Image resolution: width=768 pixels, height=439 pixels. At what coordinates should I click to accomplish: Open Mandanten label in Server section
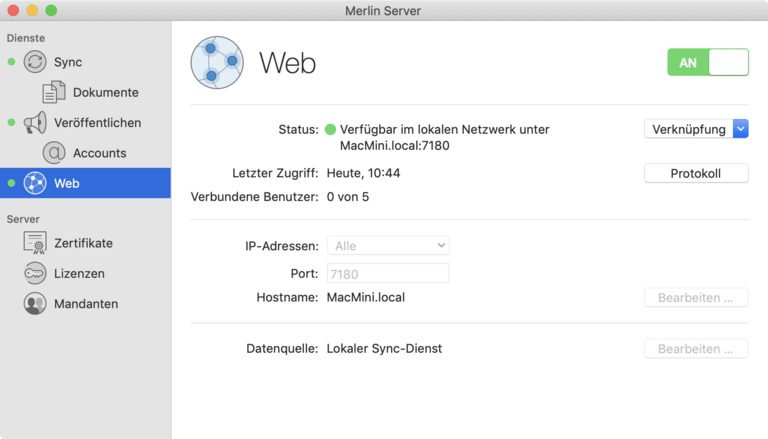pos(86,304)
